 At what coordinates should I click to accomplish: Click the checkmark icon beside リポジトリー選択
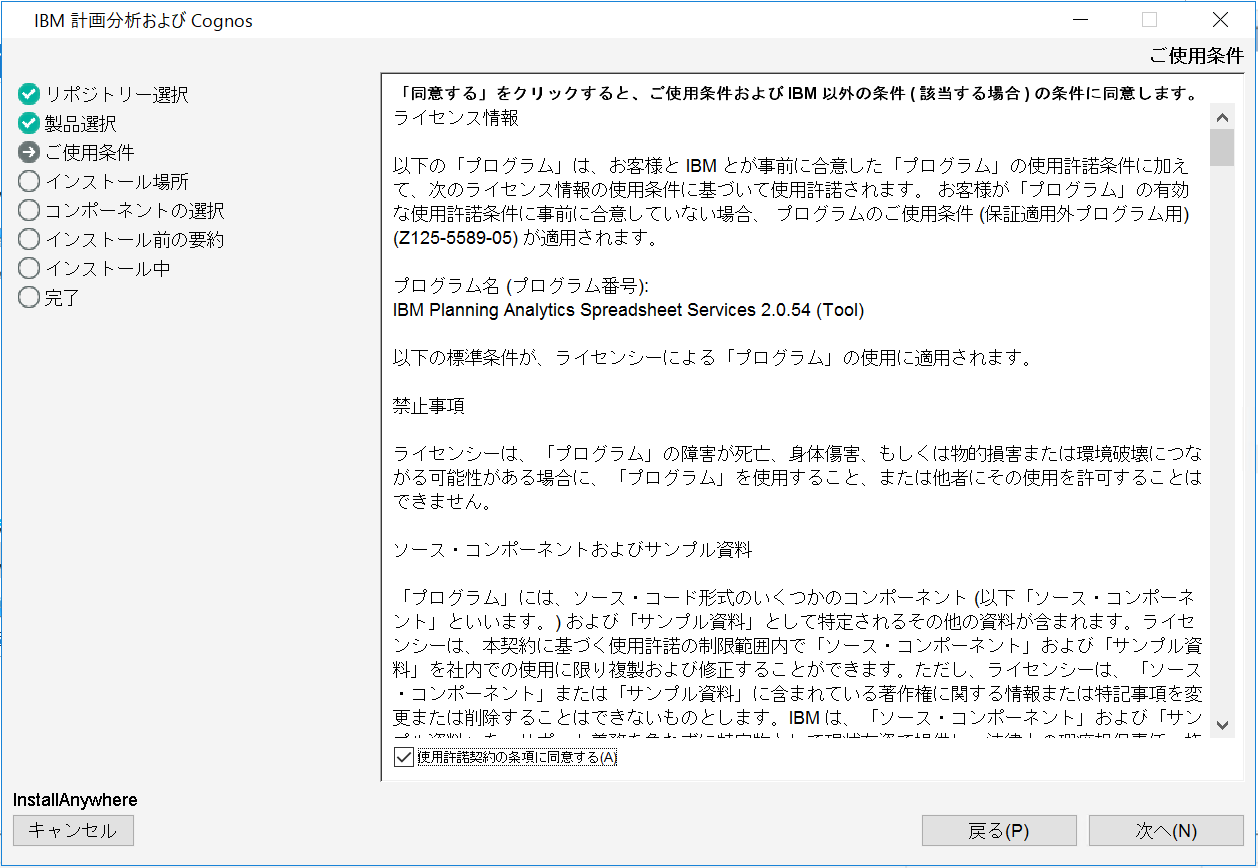[x=29, y=95]
